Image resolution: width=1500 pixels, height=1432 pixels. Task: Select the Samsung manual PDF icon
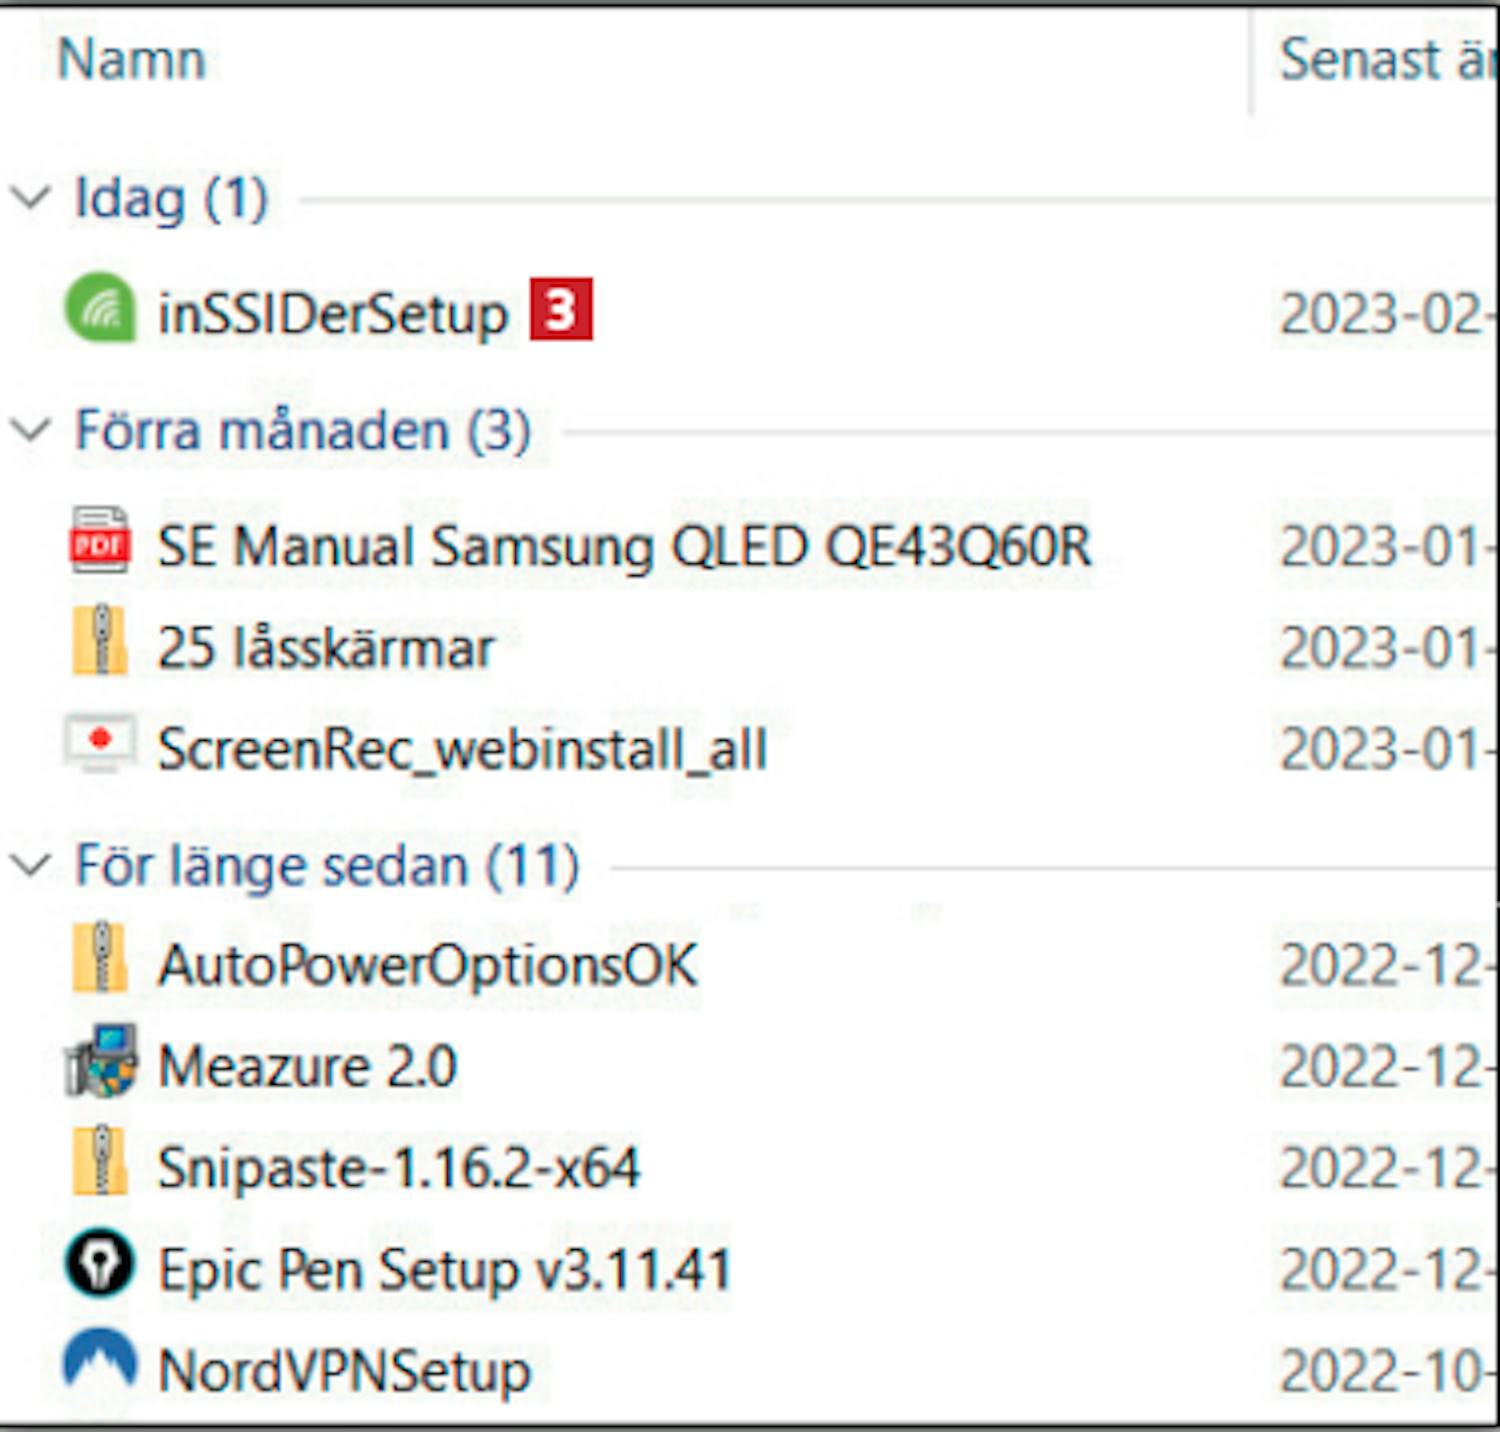click(99, 541)
